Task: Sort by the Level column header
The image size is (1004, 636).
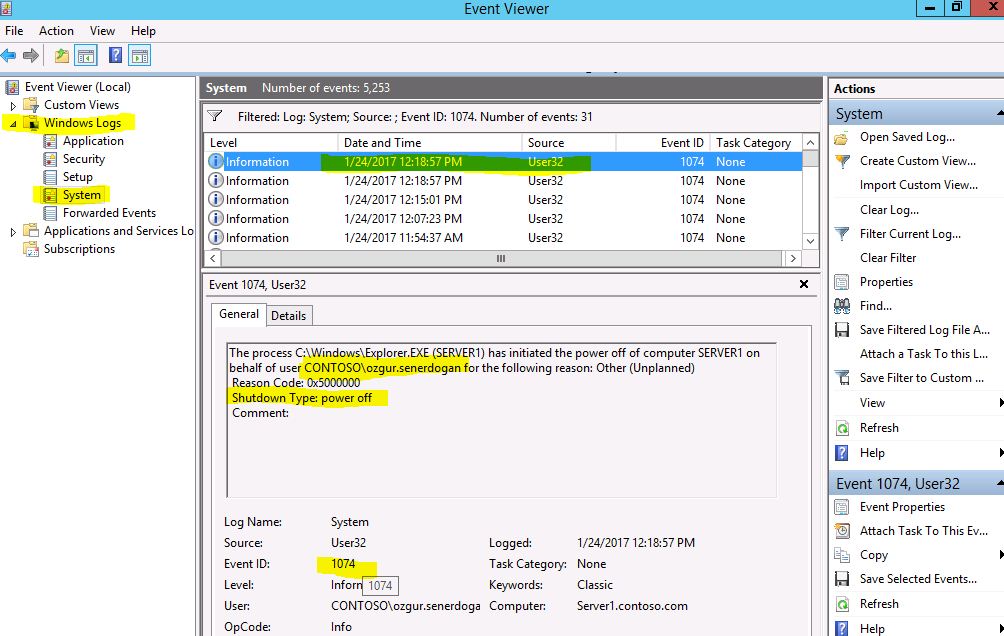Action: point(271,143)
